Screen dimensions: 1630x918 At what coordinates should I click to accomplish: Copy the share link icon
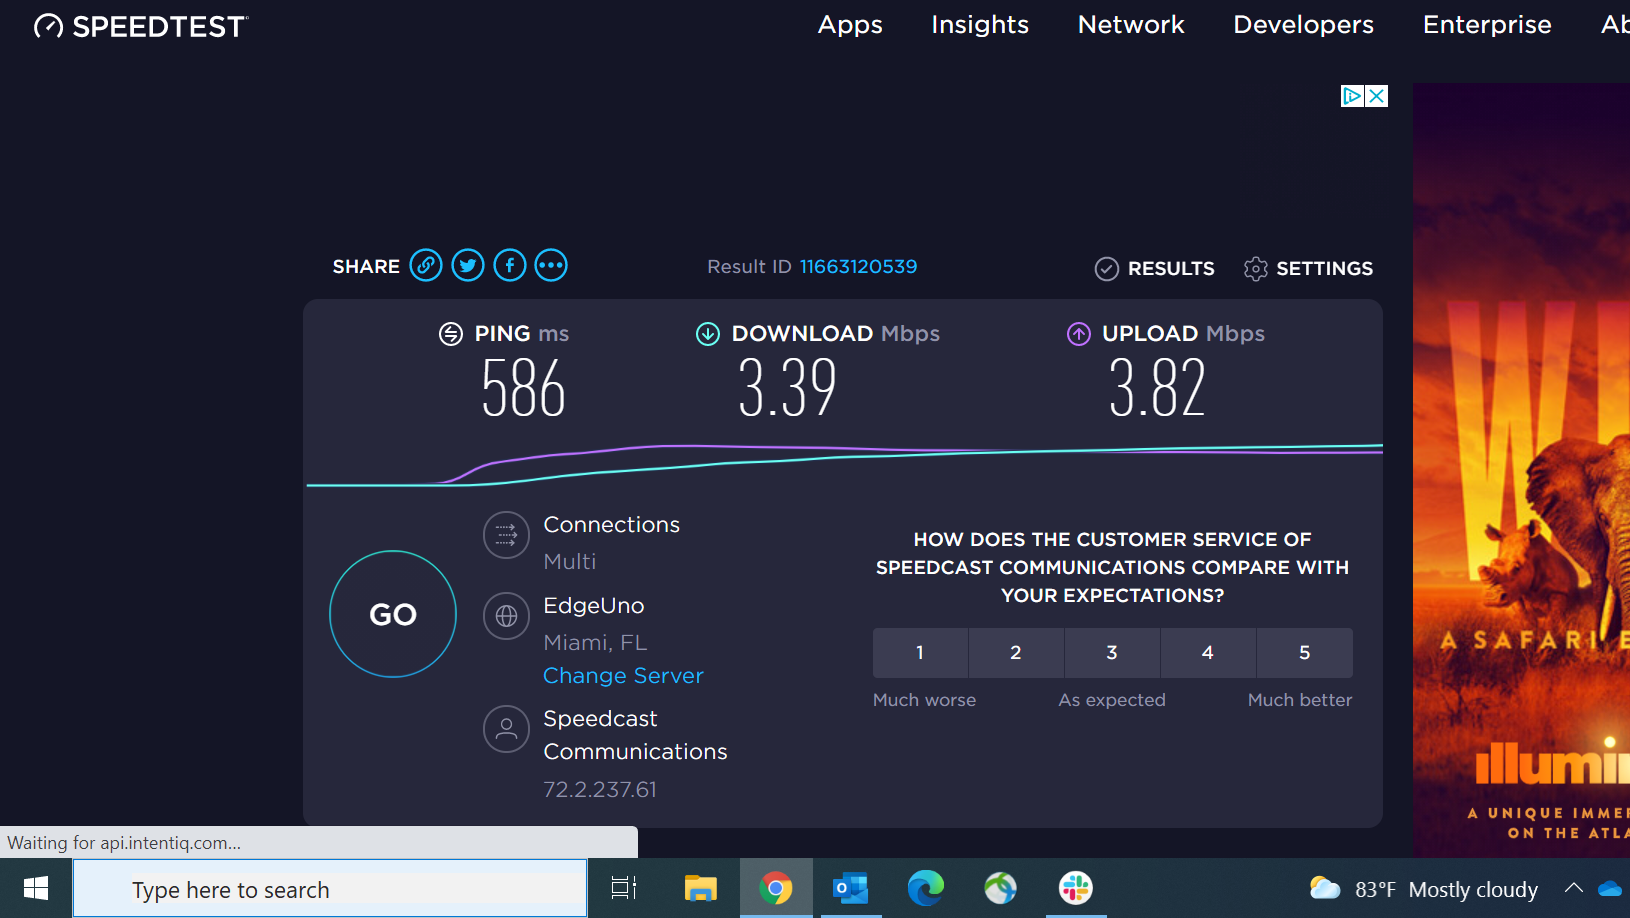[x=426, y=265]
